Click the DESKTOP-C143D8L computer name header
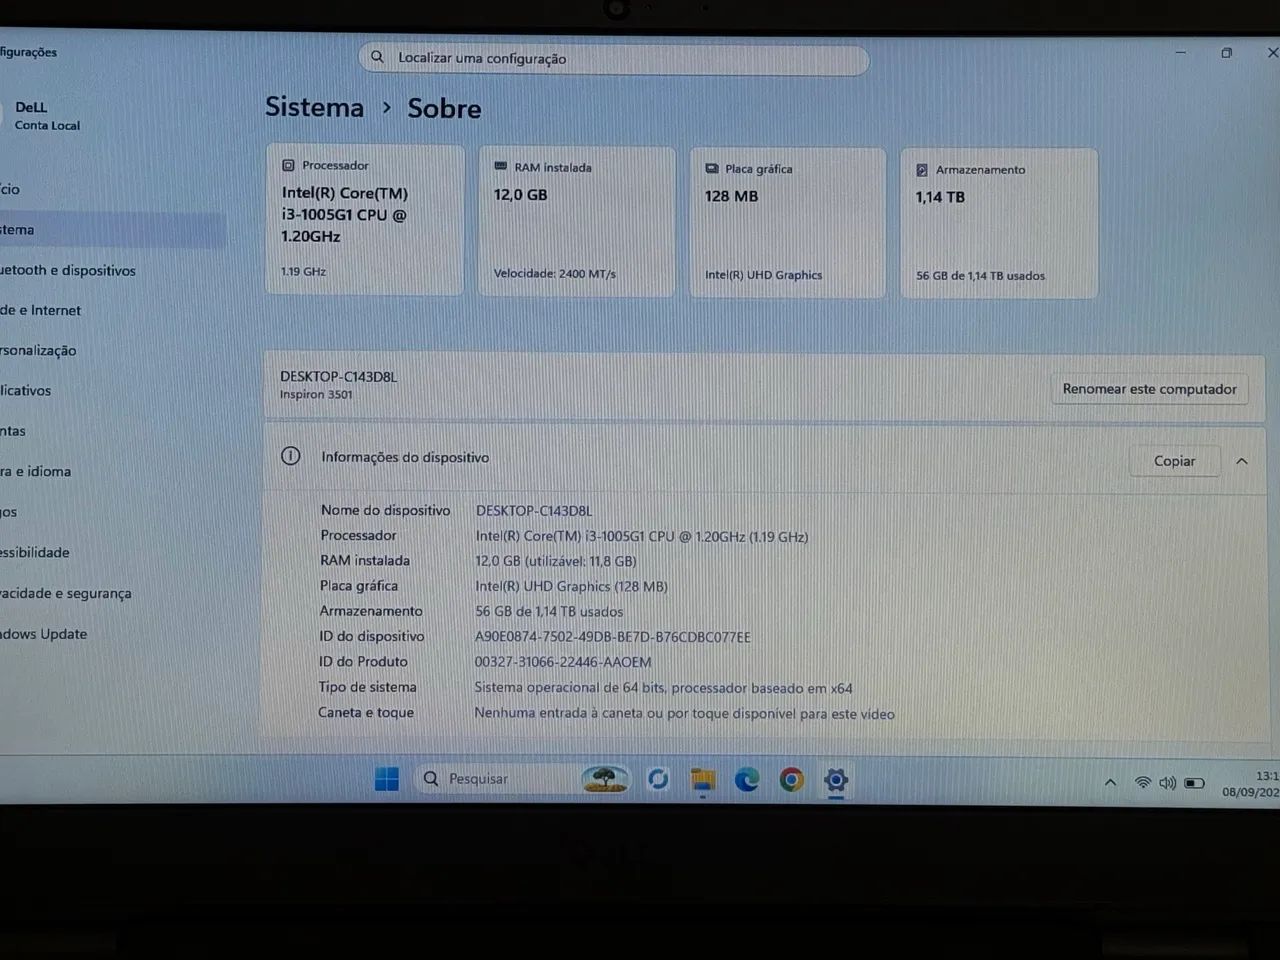Viewport: 1280px width, 960px height. [x=338, y=376]
